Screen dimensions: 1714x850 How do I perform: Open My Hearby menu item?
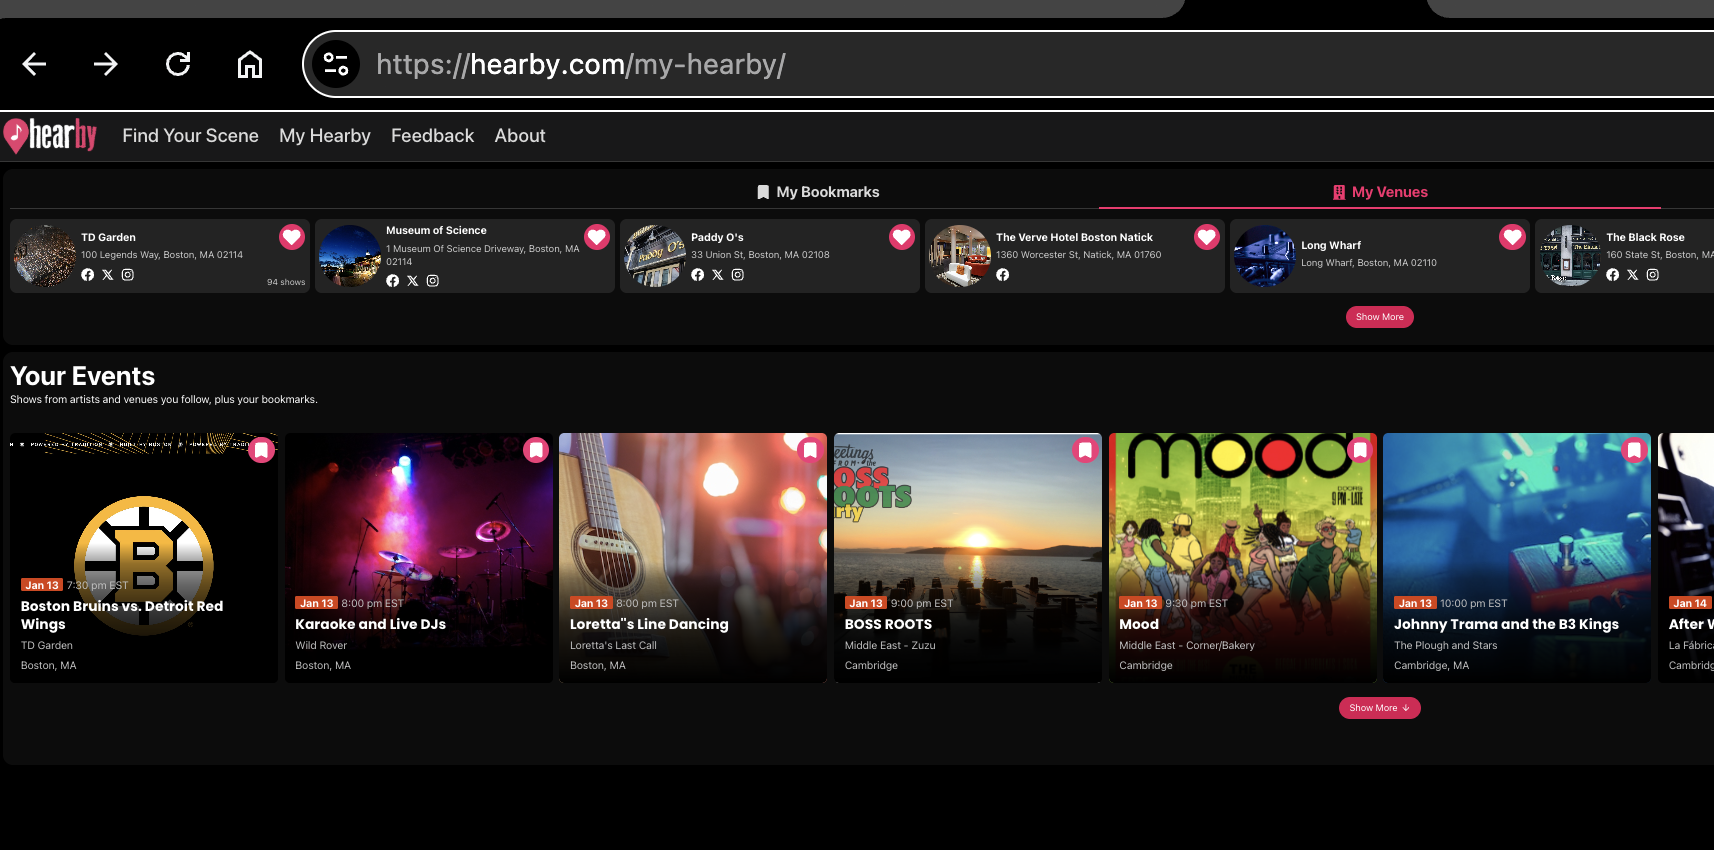(325, 136)
